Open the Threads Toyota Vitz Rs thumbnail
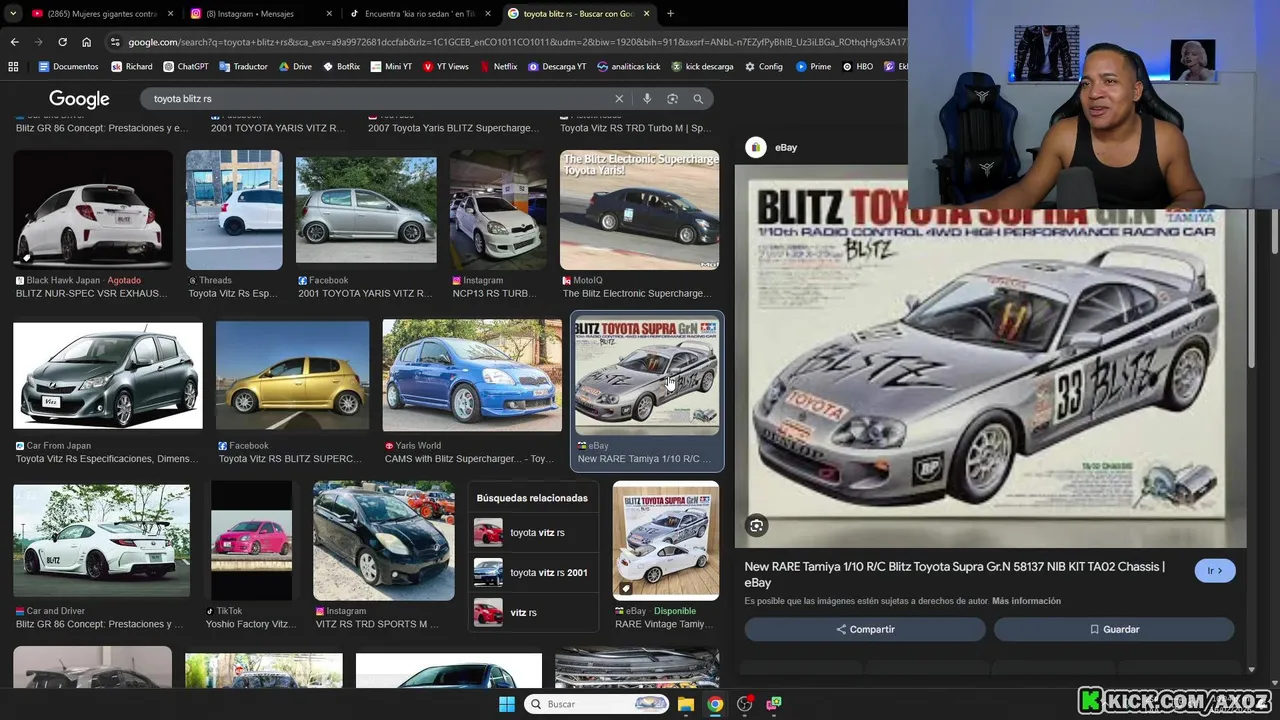Image resolution: width=1280 pixels, height=720 pixels. (x=234, y=209)
